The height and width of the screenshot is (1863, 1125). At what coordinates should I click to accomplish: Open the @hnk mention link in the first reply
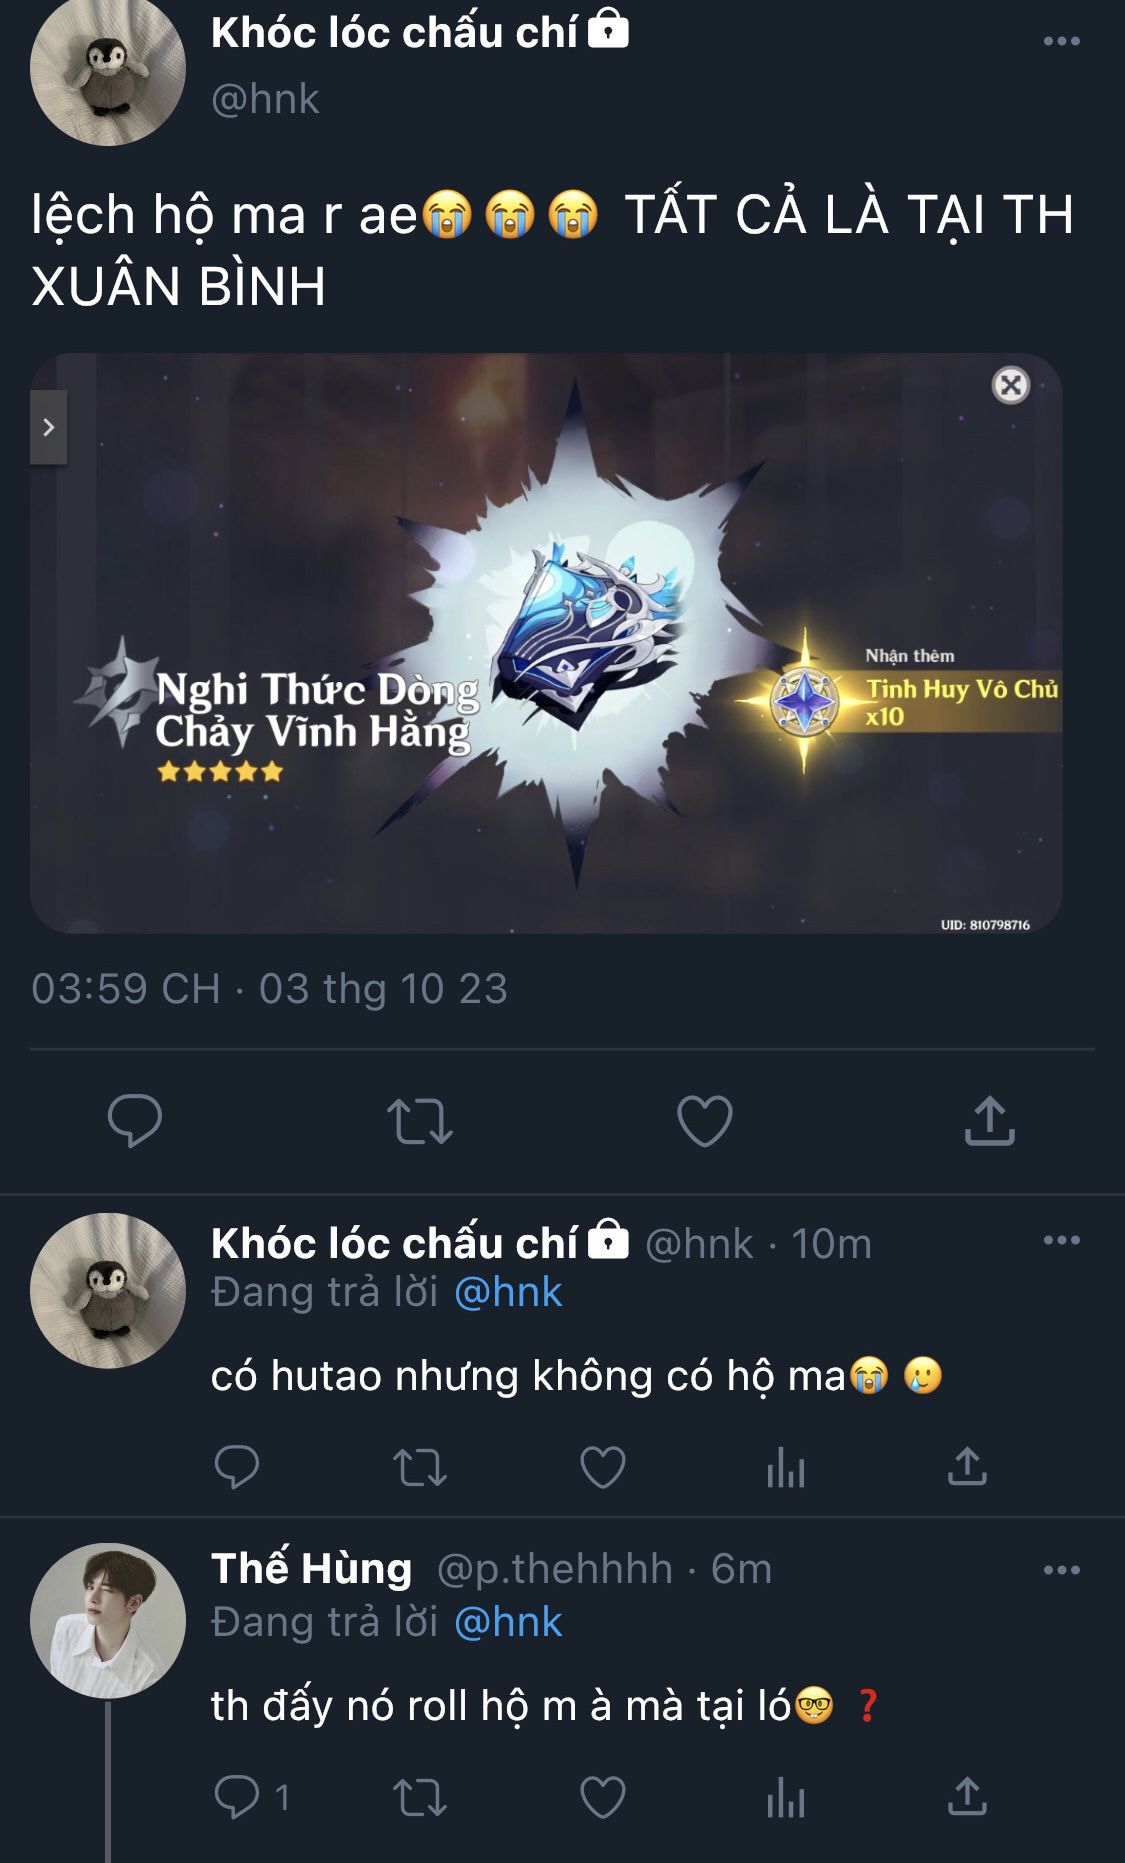(x=508, y=1293)
